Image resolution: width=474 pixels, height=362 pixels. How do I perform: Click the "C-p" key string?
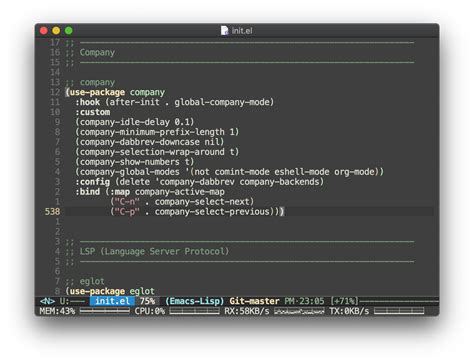127,212
